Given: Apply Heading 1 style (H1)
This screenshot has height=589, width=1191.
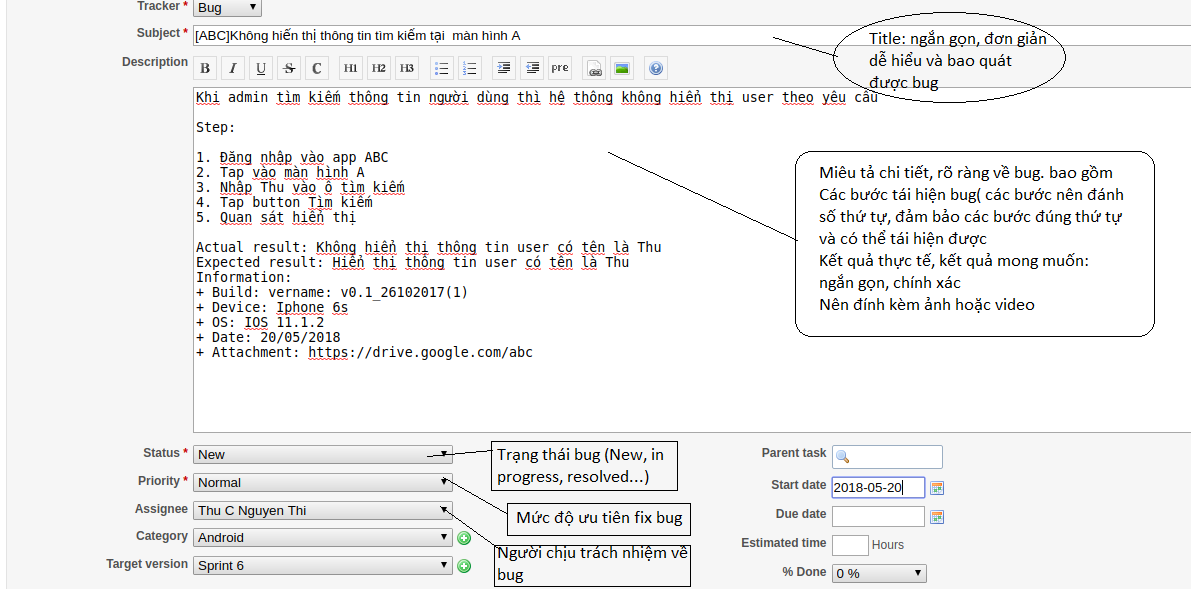Looking at the screenshot, I should pyautogui.click(x=350, y=68).
